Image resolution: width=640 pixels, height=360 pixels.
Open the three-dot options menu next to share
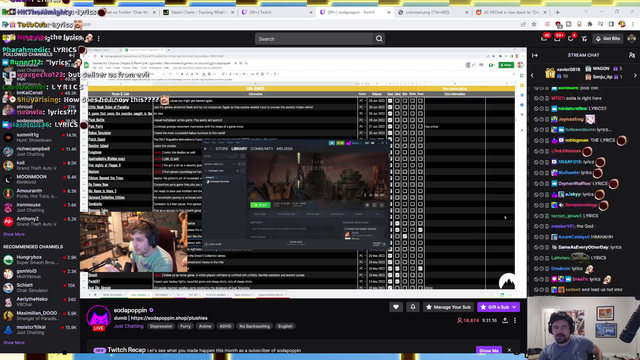point(515,320)
